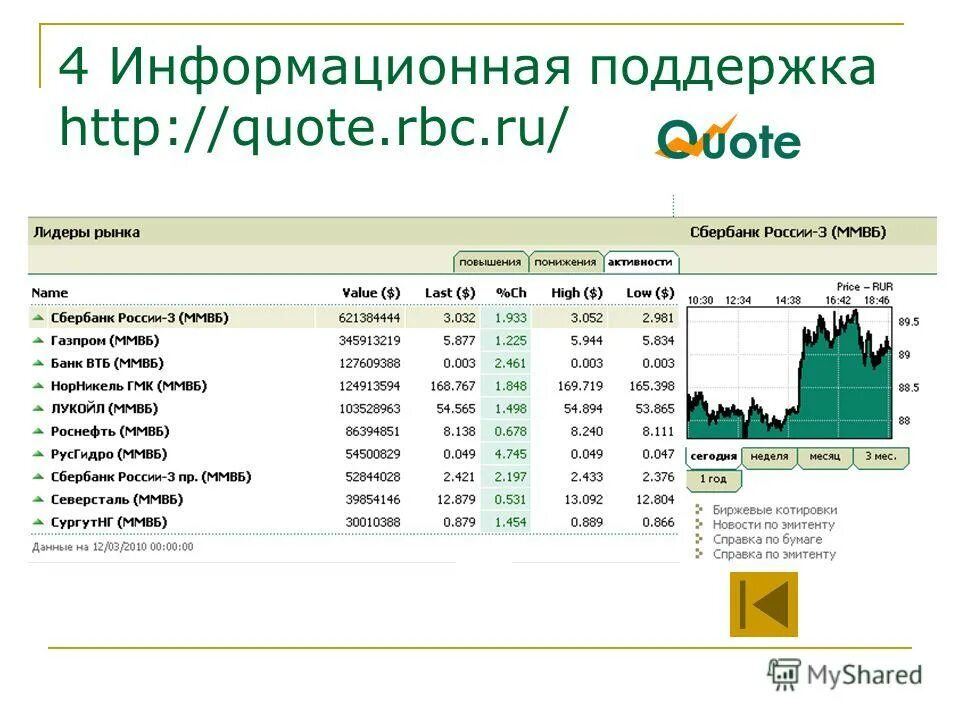Click green up arrow beside Газпром (ММВБ)

38,340
